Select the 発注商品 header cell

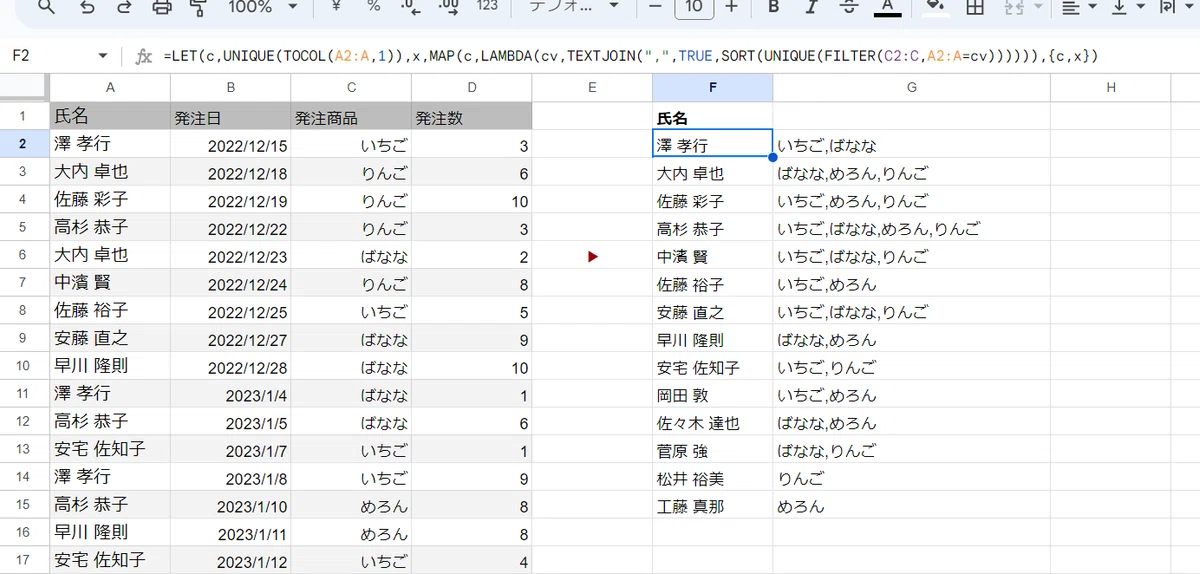tap(351, 116)
